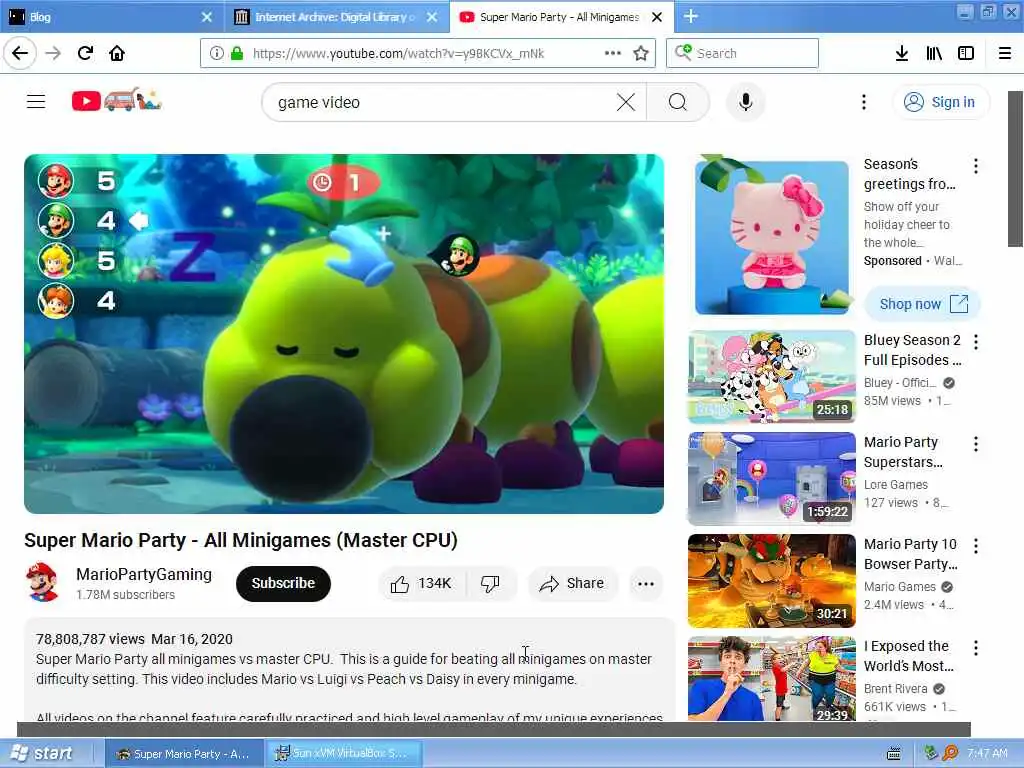Open options for Mario Party 10 video

point(976,546)
